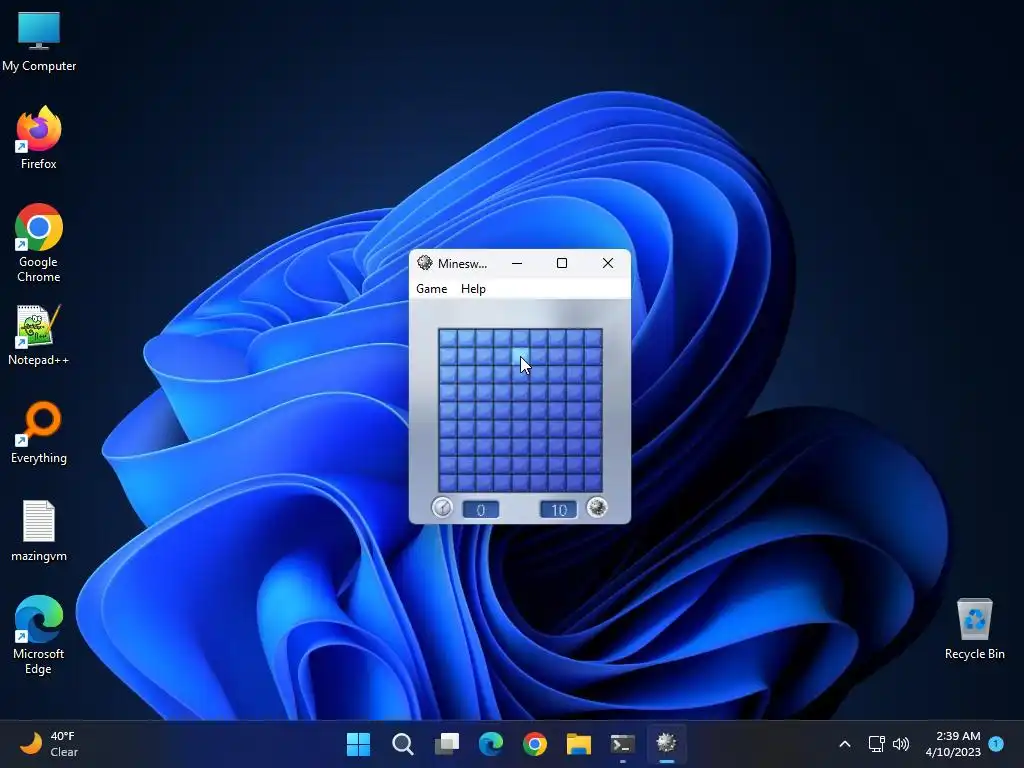1024x768 pixels.
Task: Select the Microsoft Edge desktop shortcut
Action: (x=39, y=635)
